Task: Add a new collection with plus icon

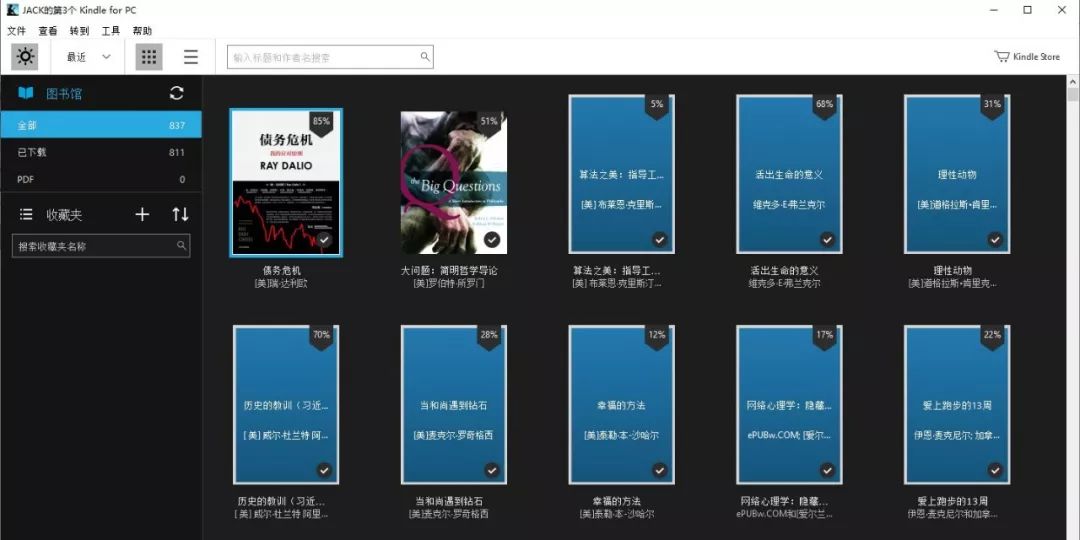Action: [x=142, y=214]
